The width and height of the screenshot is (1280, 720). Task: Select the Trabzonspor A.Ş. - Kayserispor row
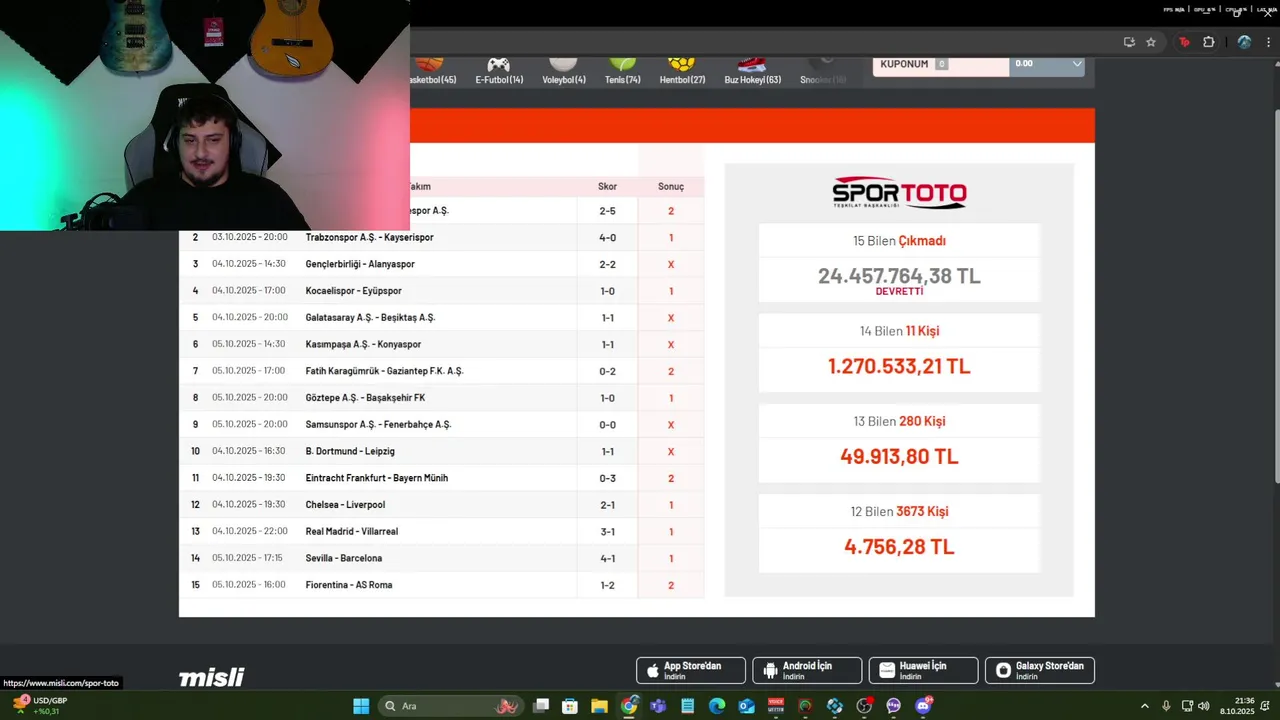[441, 237]
